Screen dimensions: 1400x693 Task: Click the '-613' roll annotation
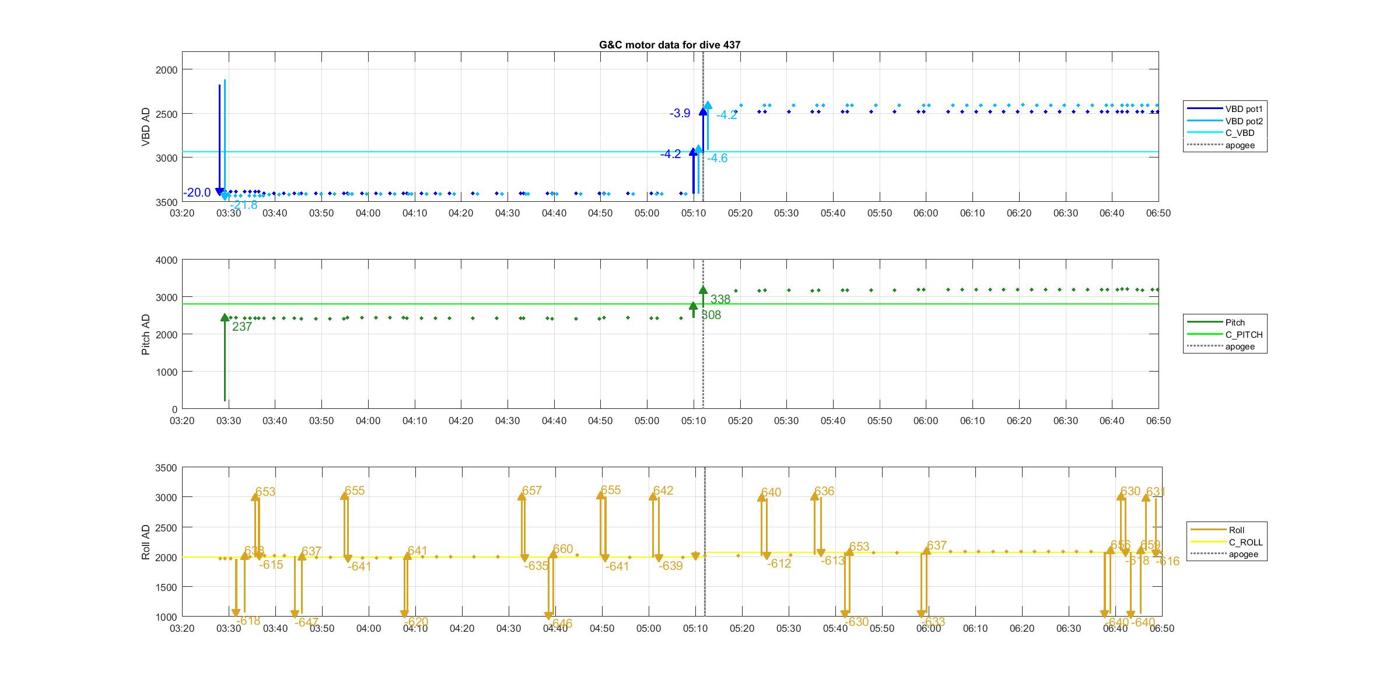(x=833, y=561)
